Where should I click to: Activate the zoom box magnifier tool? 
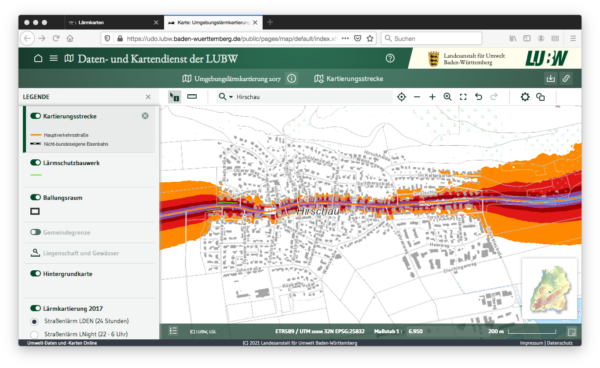447,97
